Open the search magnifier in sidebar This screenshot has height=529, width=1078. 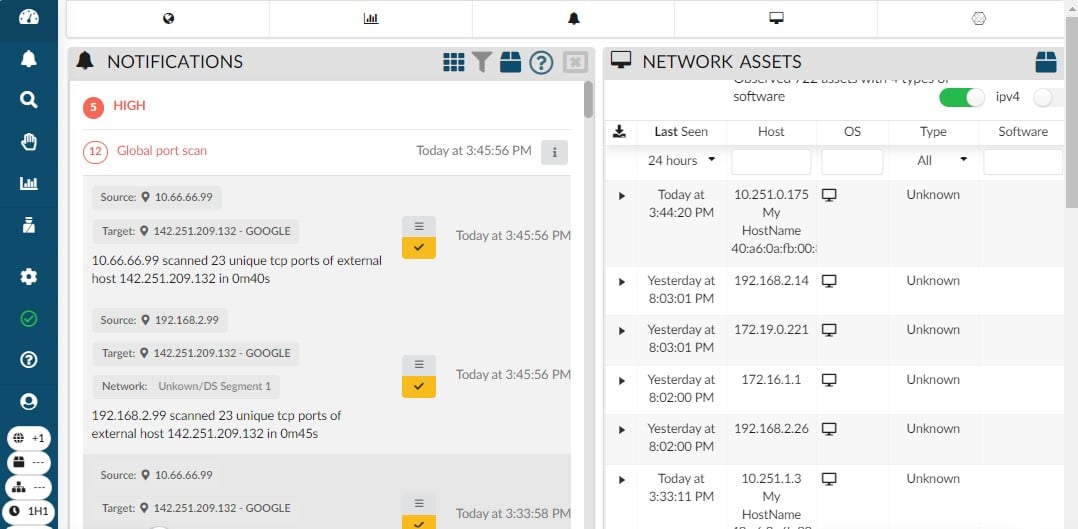[28, 100]
